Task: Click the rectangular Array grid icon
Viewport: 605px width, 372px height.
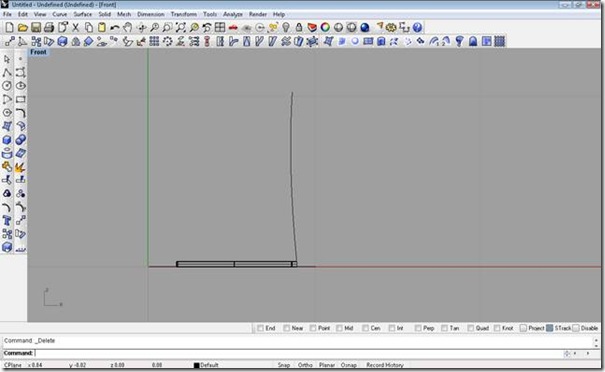Action: click(x=154, y=41)
